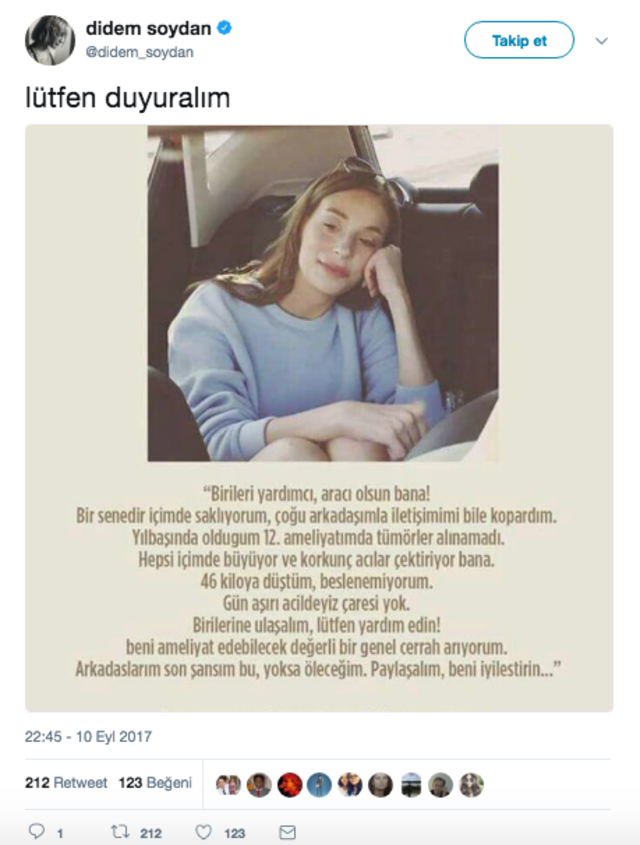The height and width of the screenshot is (845, 640).
Task: Click the 22:45 - 10 Eyl 2017 timestamp
Action: tap(88, 737)
